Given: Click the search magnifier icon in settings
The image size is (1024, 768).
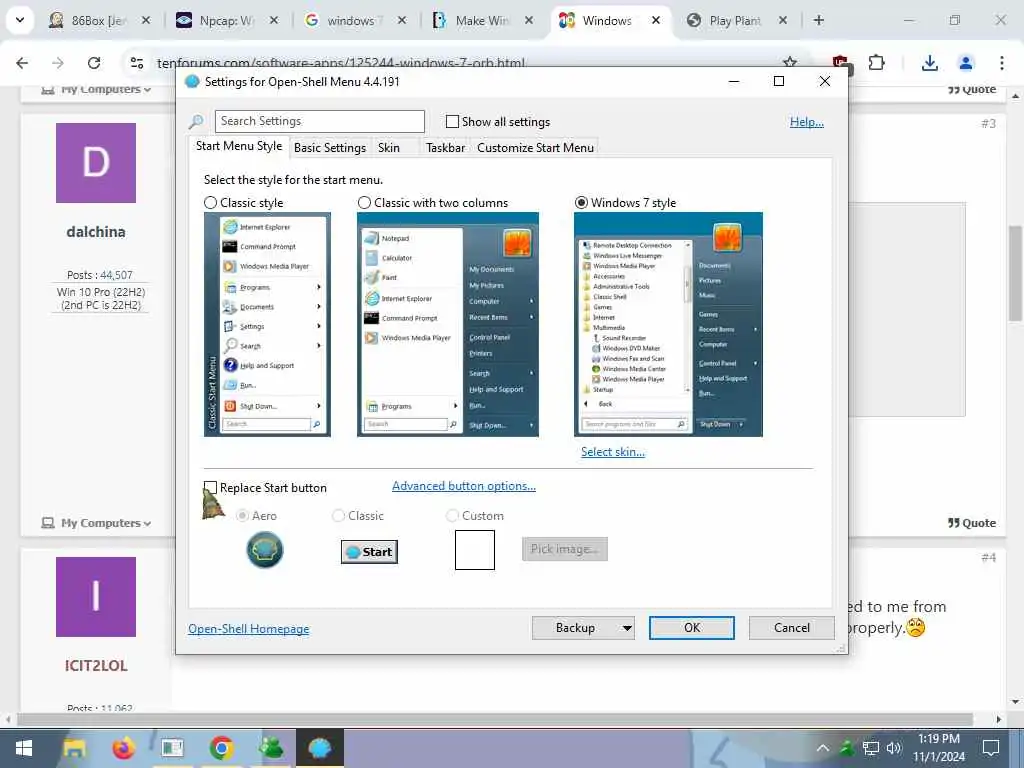Looking at the screenshot, I should click(196, 121).
